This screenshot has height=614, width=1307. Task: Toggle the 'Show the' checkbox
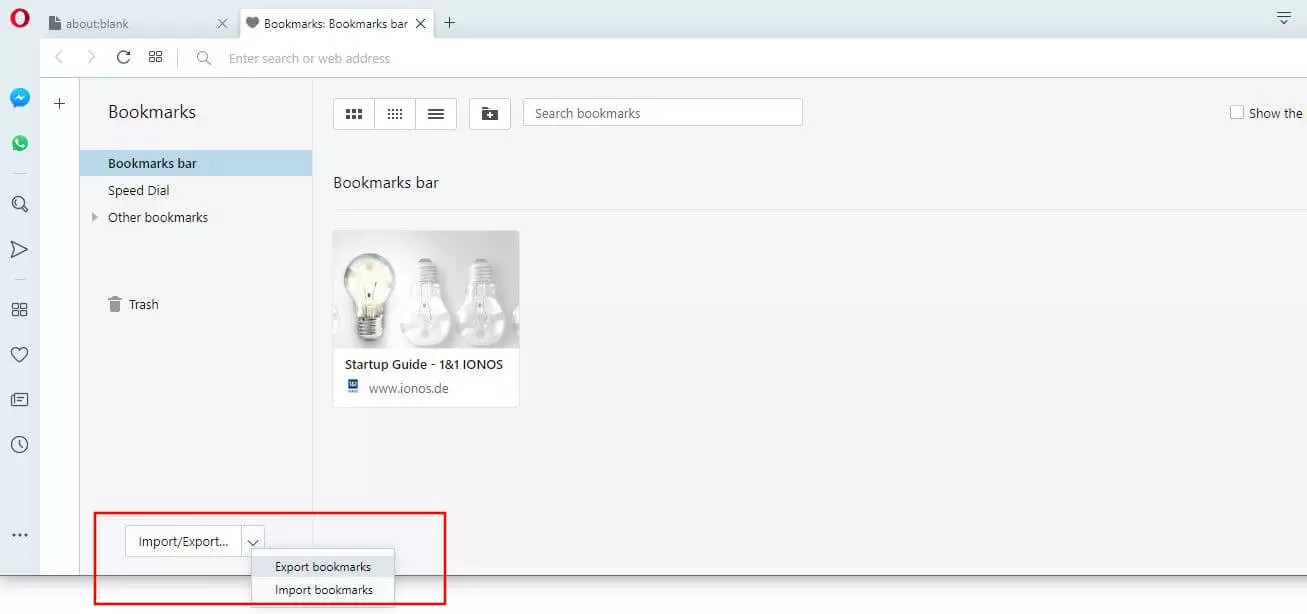[x=1237, y=113]
